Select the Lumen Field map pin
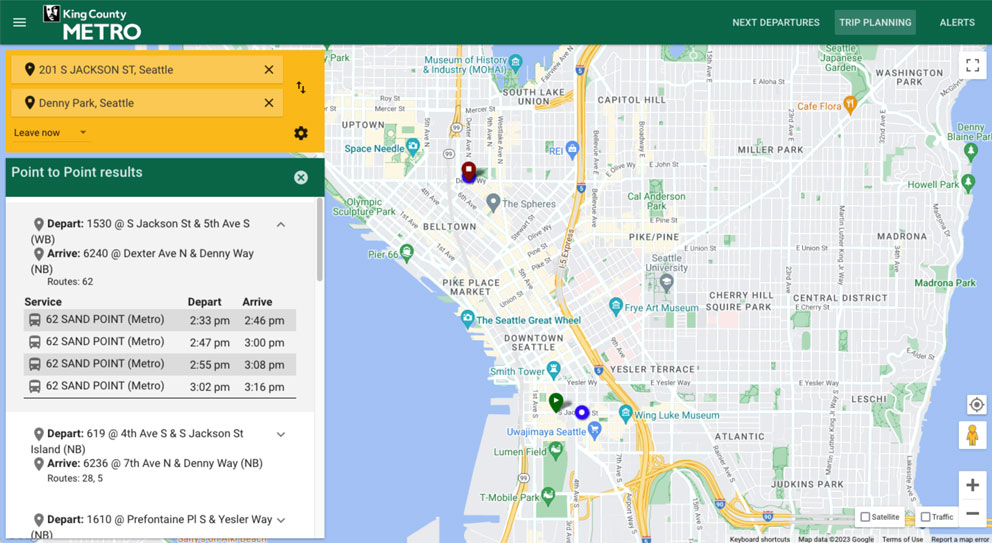 555,450
